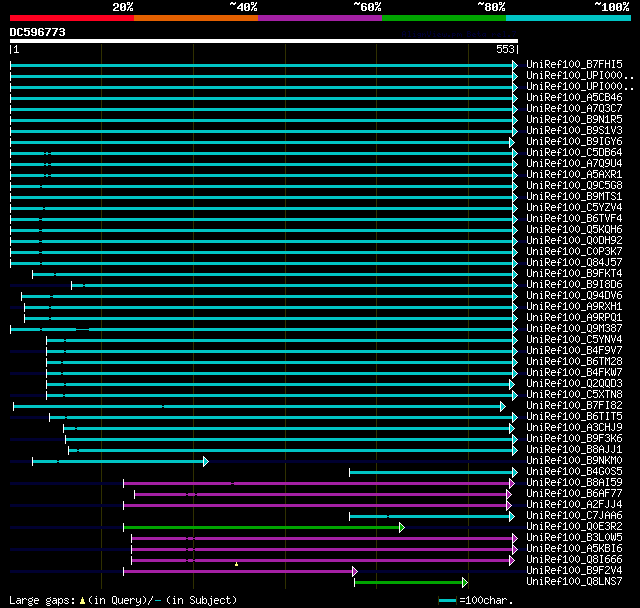Click the UniRef100_C7JAA6 label

click(574, 516)
